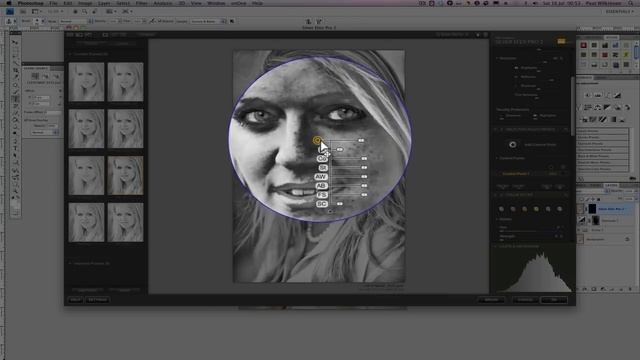The width and height of the screenshot is (640, 360).
Task: Select the Lasso tool in Photoshop toolbar
Action: 16,56
